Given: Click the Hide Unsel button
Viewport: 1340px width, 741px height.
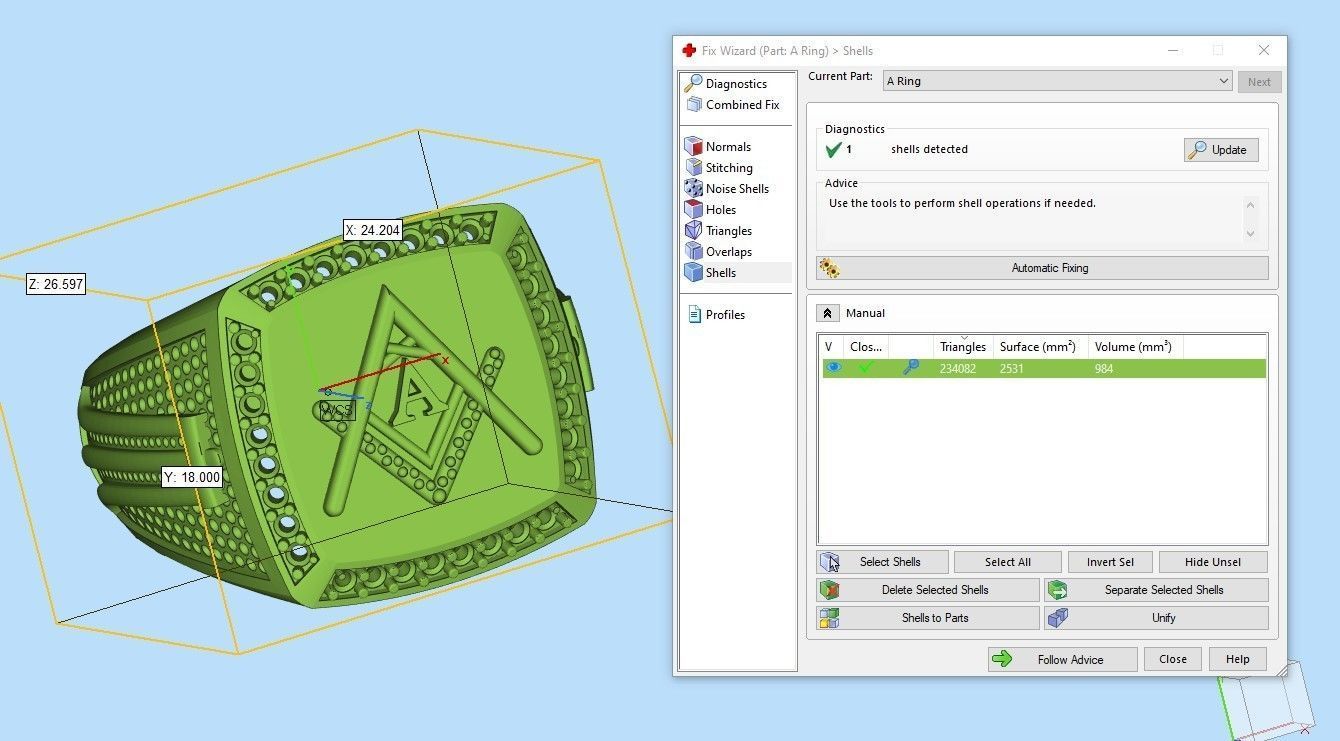Looking at the screenshot, I should (1213, 562).
